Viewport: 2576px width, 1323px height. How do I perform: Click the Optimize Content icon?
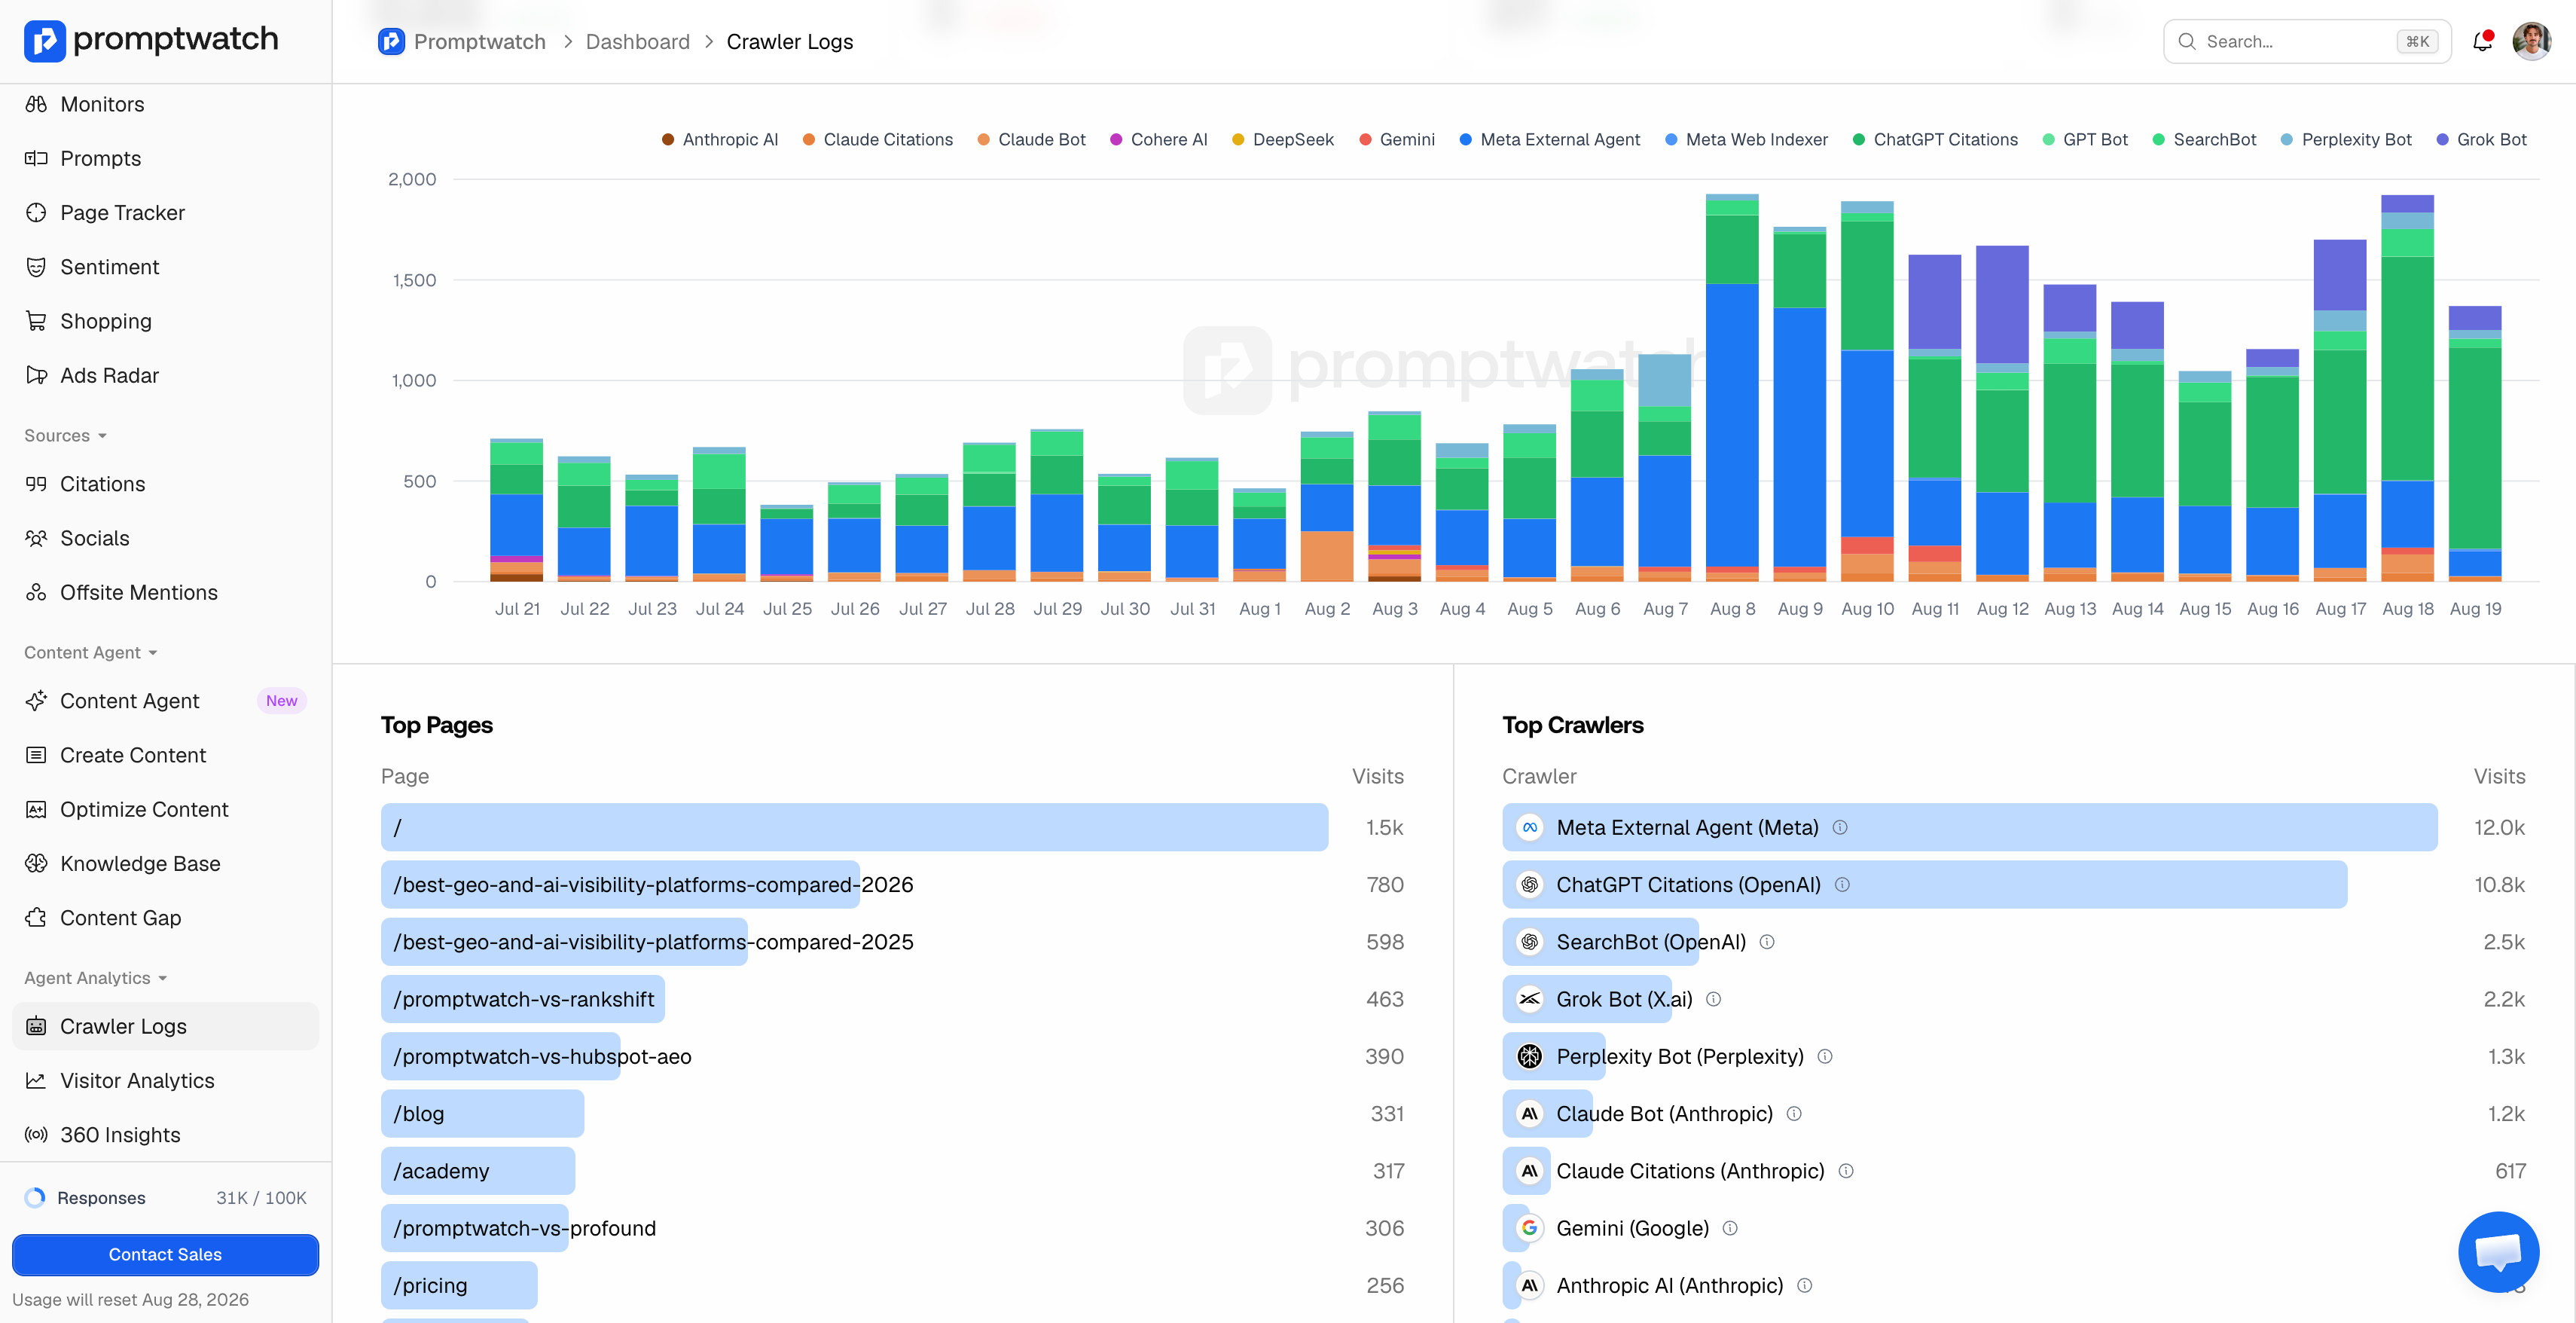click(x=36, y=809)
